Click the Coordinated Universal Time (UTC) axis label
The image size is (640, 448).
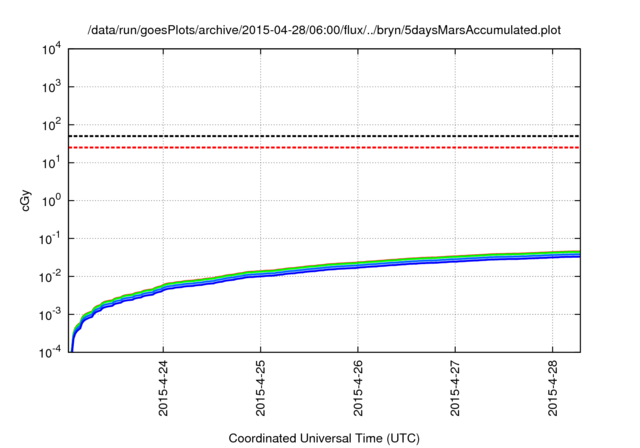324,438
